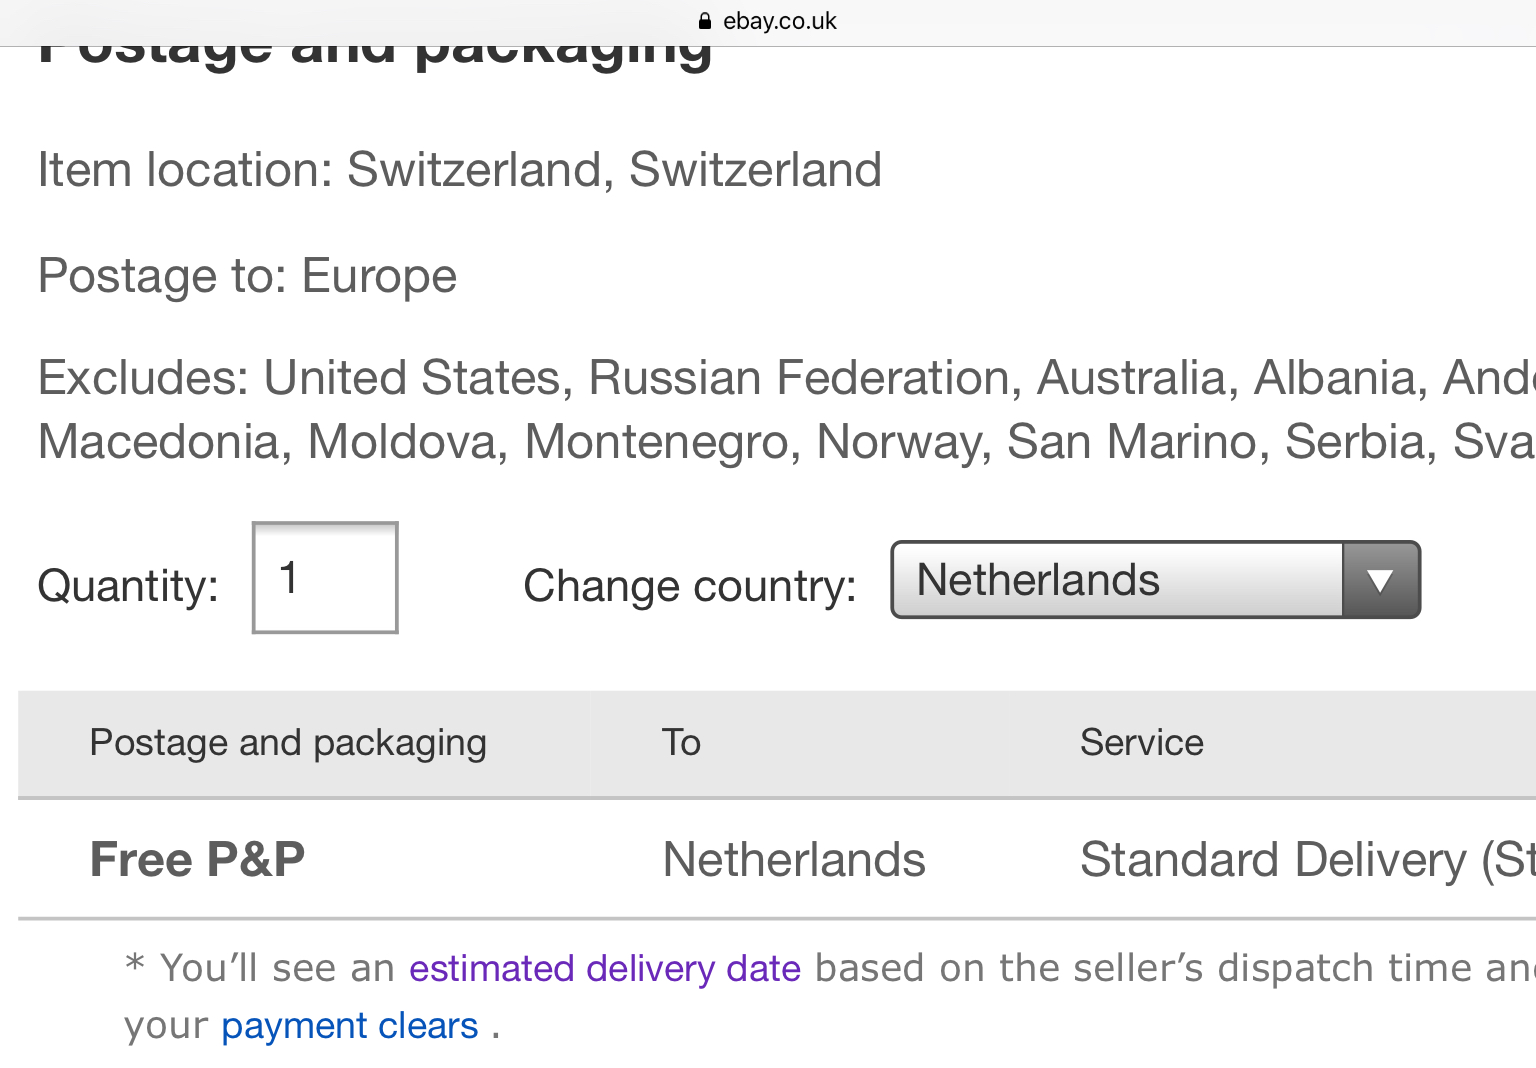The image size is (1536, 1068).
Task: Tap the ebay.co.uk address text
Action: pos(779,21)
